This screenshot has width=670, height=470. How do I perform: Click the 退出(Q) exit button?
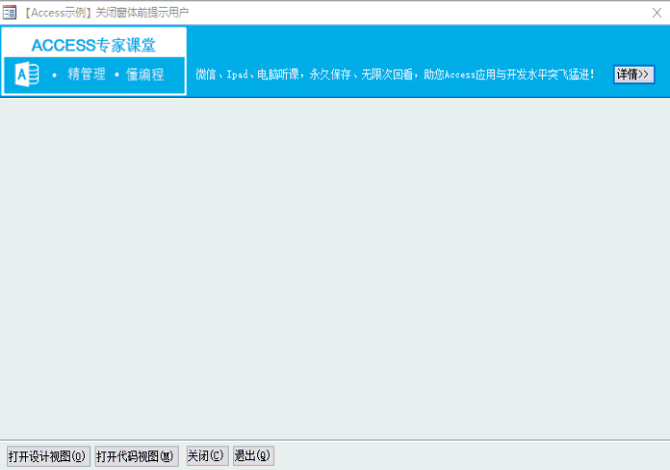(x=253, y=455)
